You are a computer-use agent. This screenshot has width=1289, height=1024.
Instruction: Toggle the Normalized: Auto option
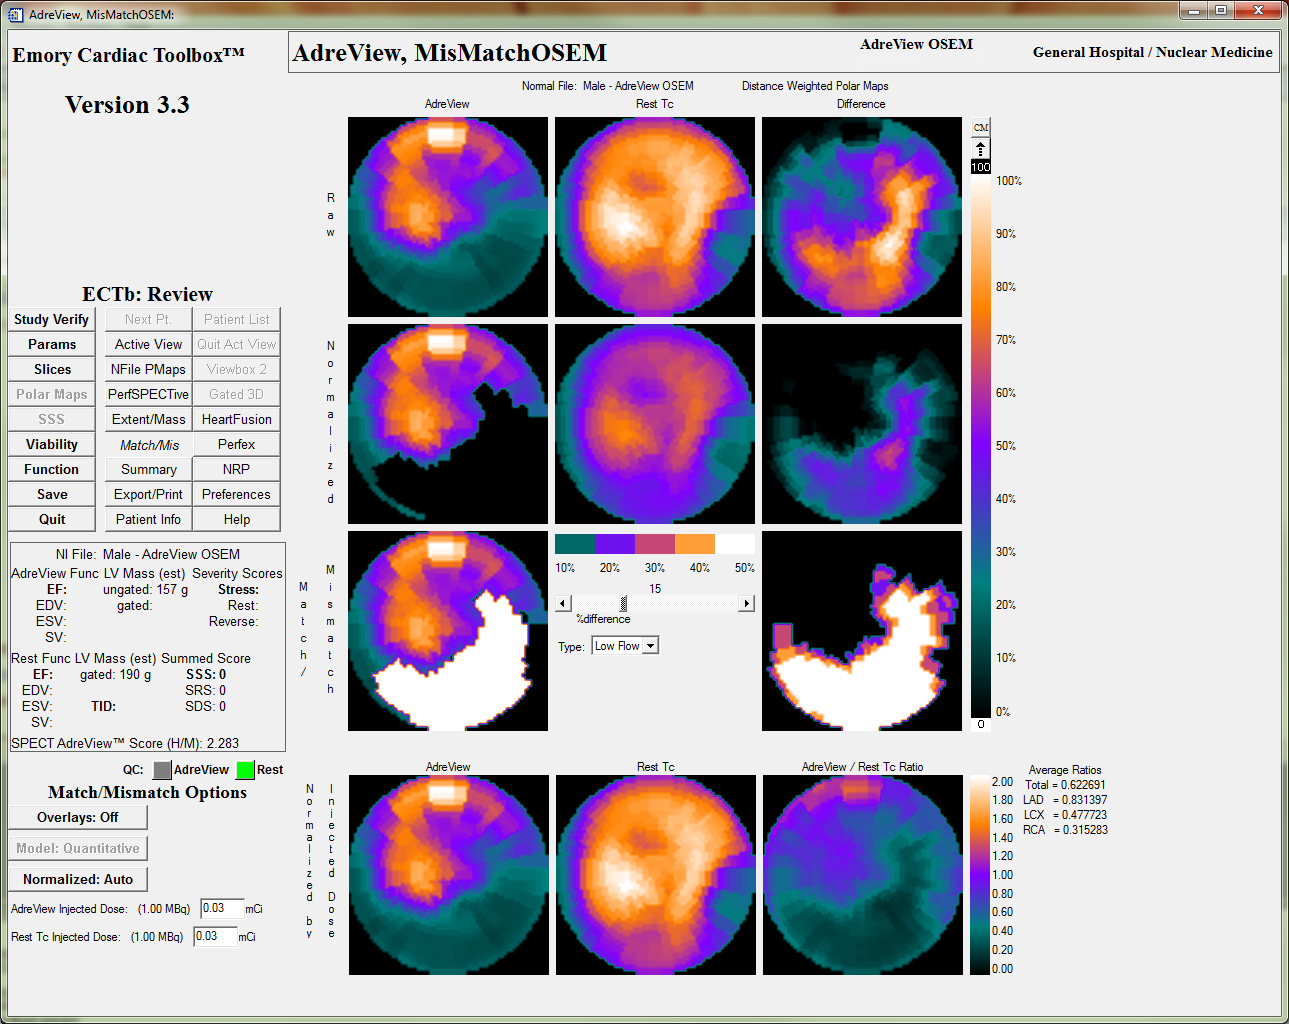click(x=78, y=879)
